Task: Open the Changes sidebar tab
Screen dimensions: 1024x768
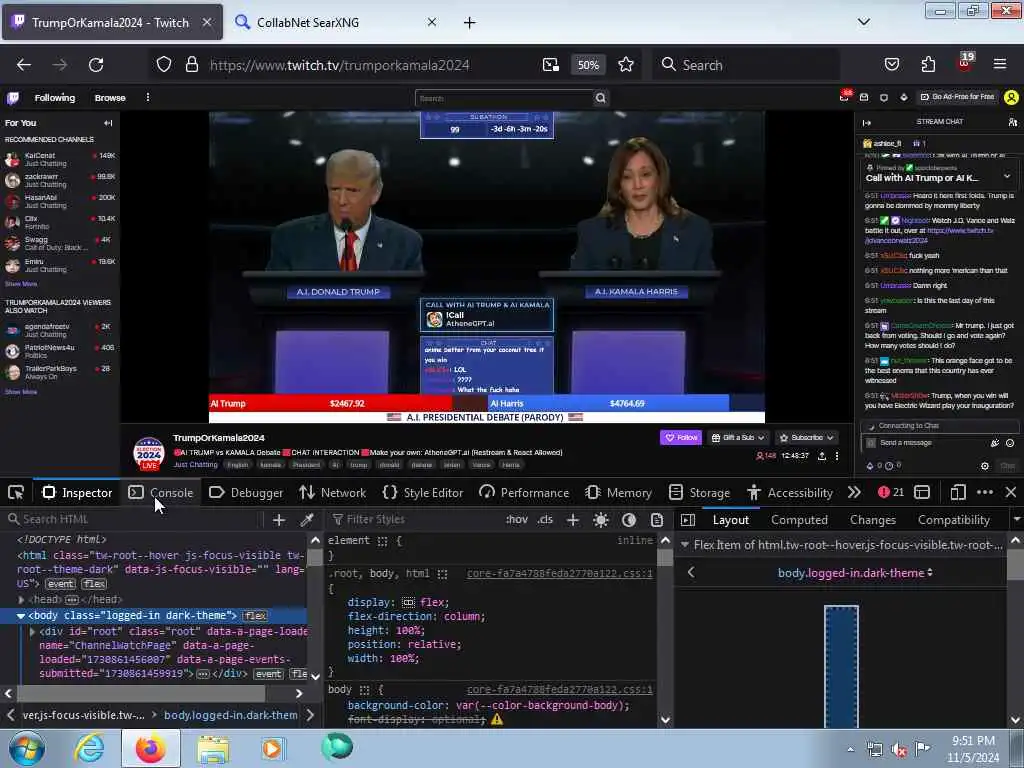Action: pos(872,520)
